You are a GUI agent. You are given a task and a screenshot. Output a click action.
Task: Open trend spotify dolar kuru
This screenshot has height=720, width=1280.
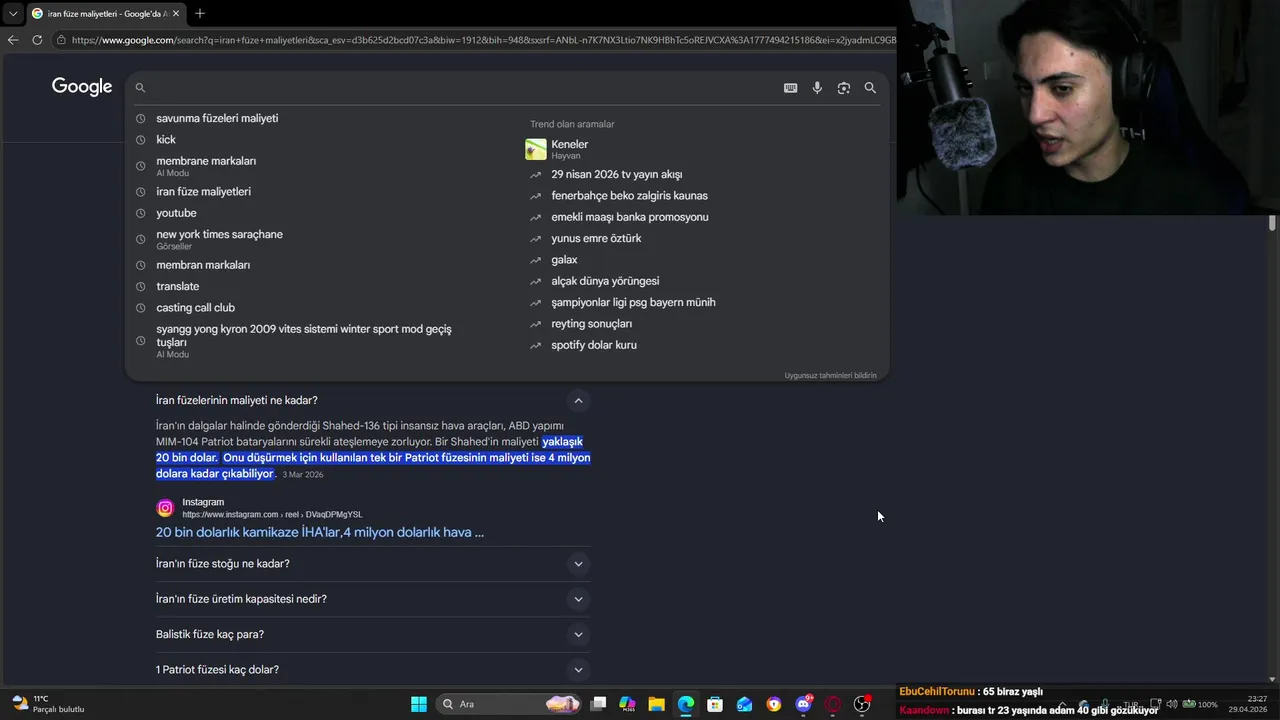593,345
